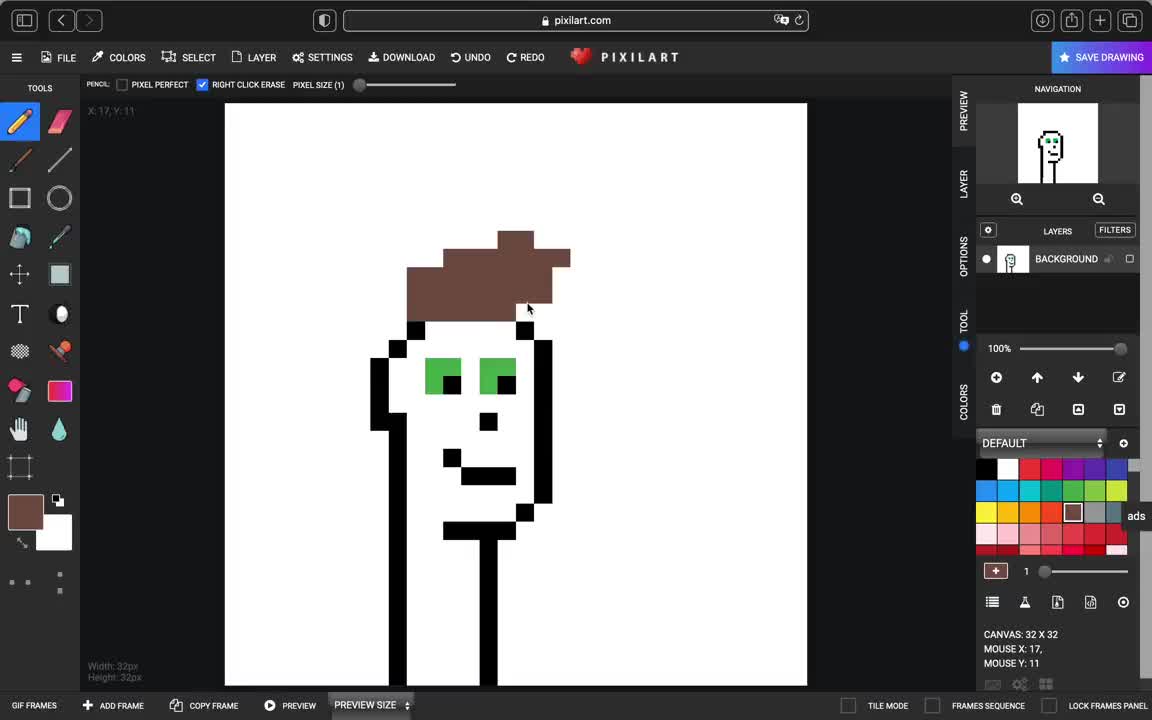Click Save Drawing button
This screenshot has height=720, width=1152.
1101,57
